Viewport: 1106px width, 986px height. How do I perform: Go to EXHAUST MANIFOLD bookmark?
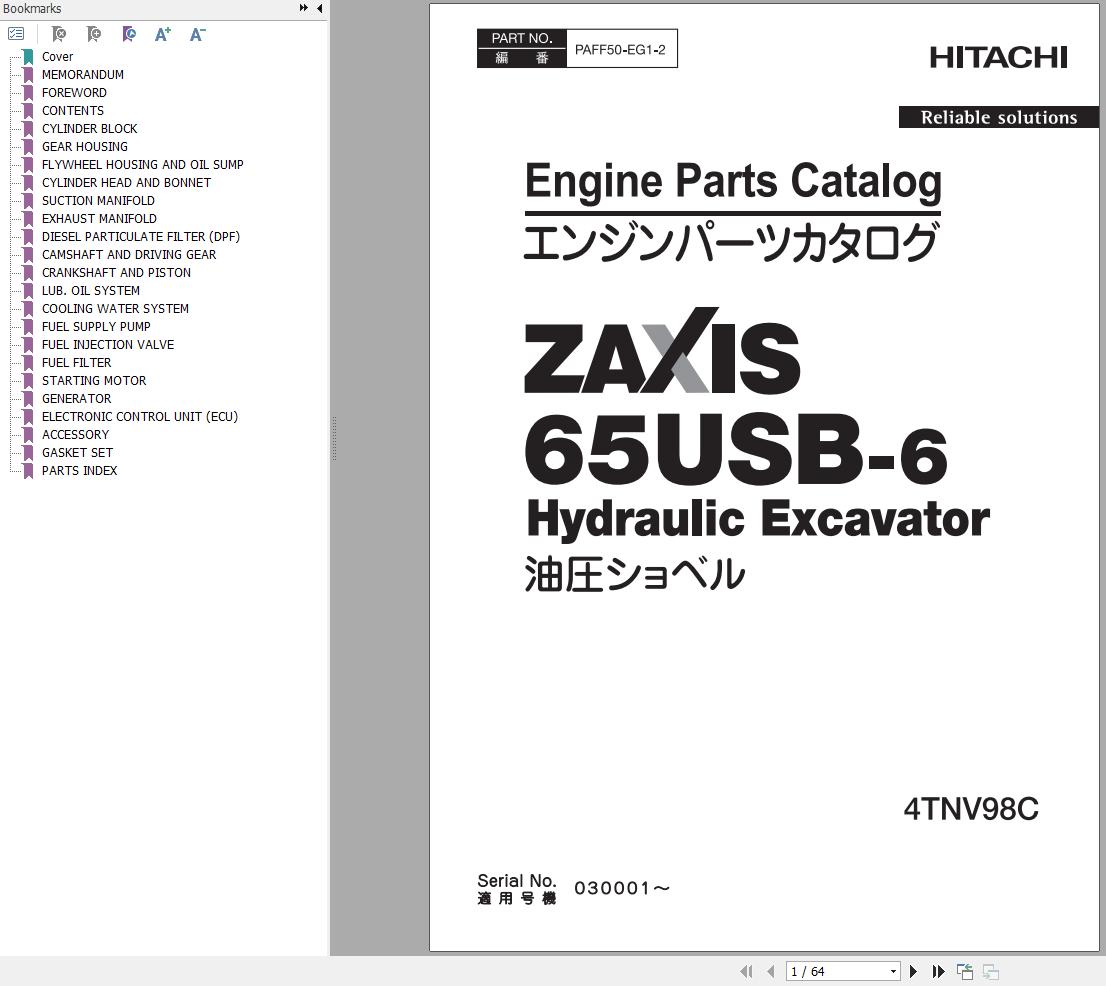coord(99,219)
